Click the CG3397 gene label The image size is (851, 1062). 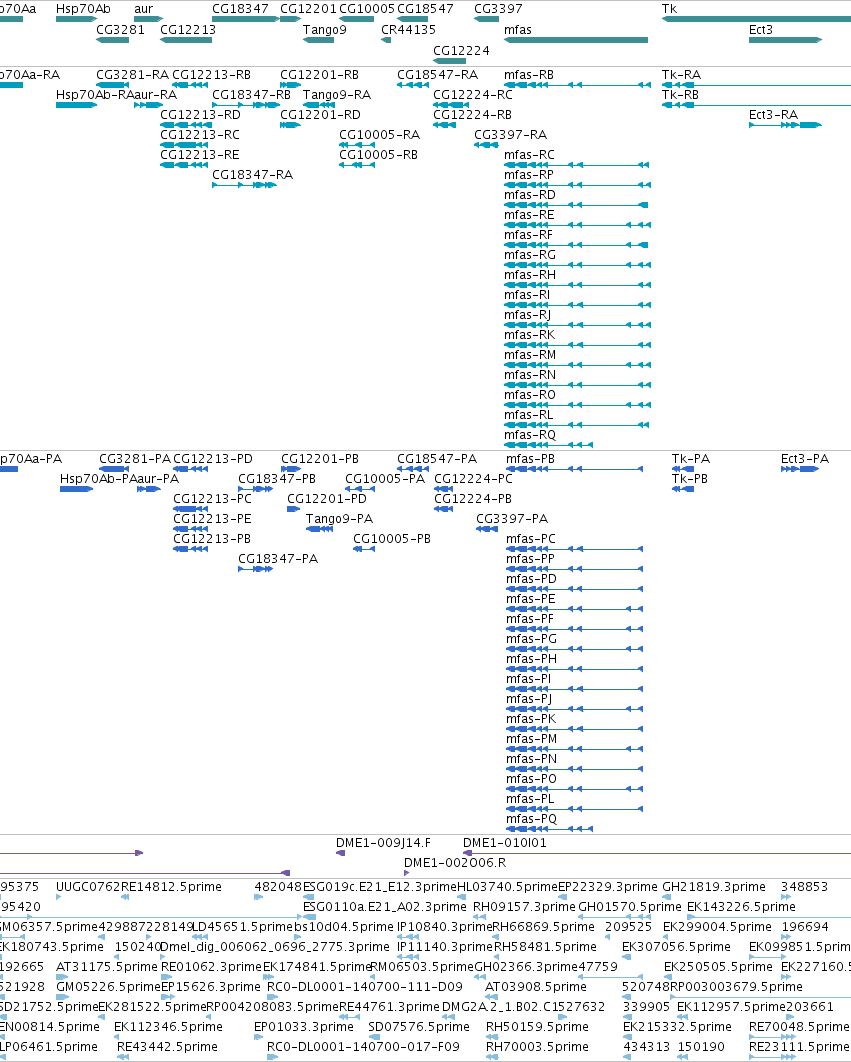tap(498, 9)
